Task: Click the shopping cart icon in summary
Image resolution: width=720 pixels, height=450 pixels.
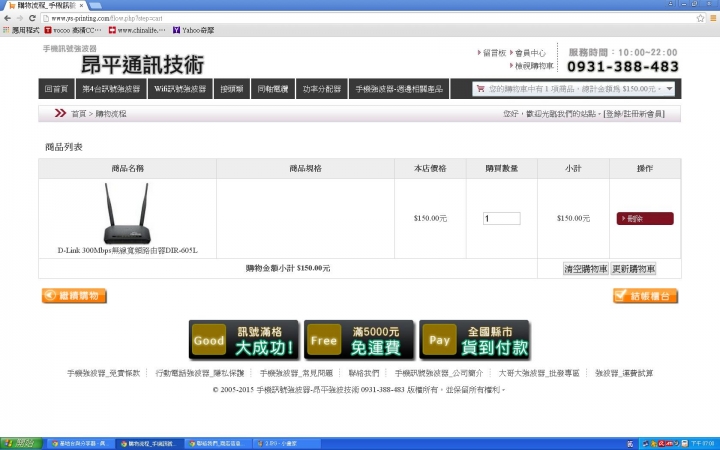Action: coord(480,89)
